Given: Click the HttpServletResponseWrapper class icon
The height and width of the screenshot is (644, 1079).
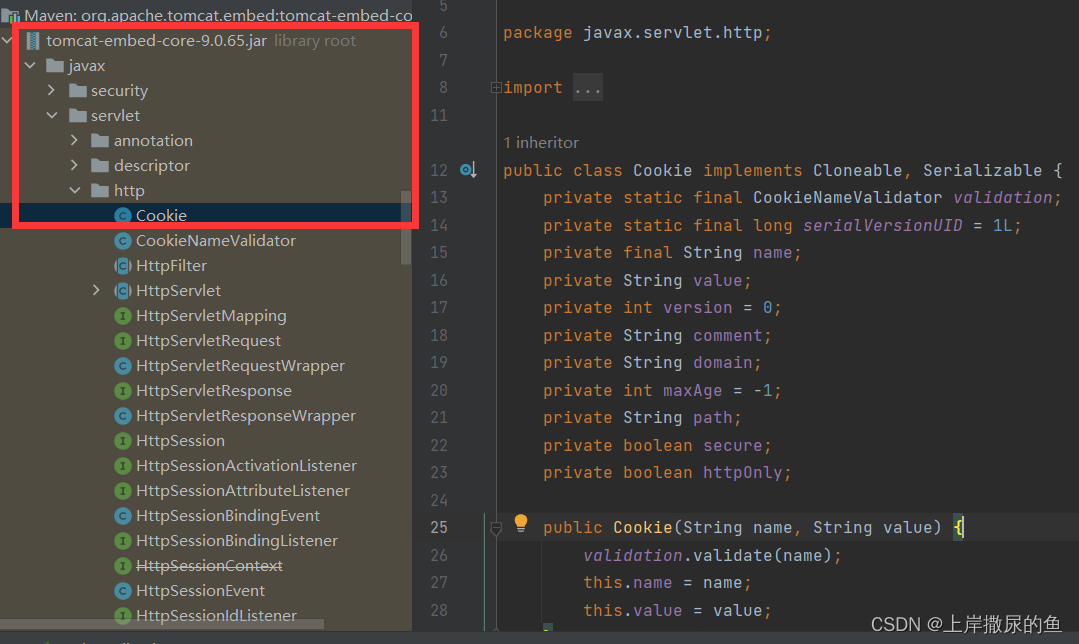Looking at the screenshot, I should point(122,416).
